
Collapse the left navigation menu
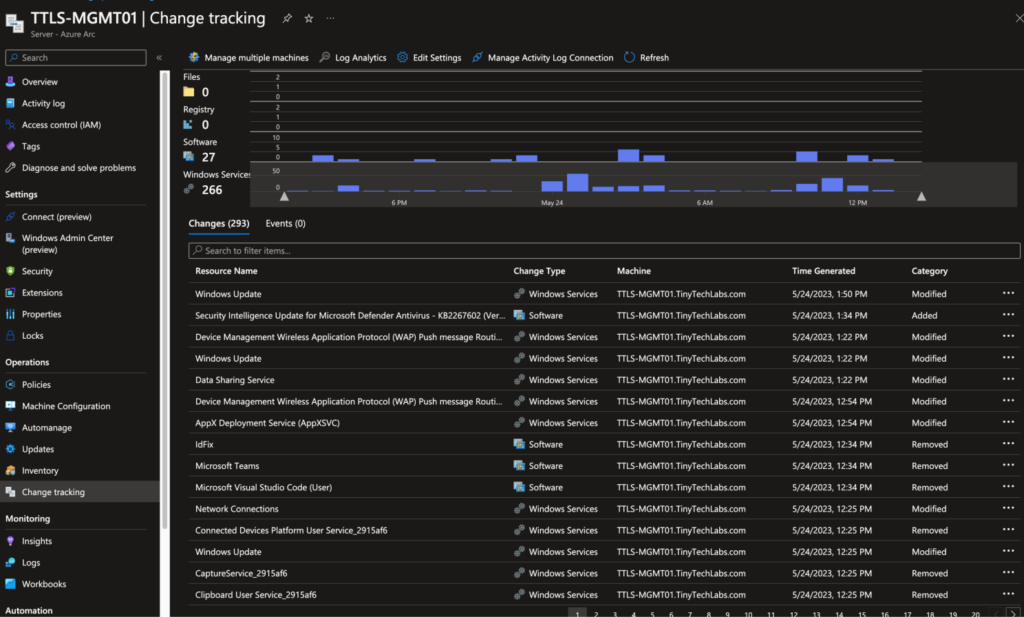click(x=159, y=57)
